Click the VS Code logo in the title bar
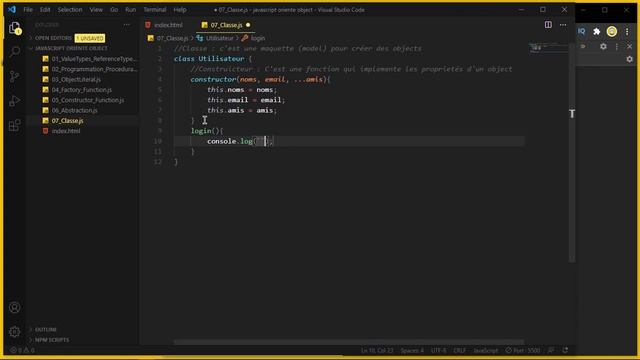The width and height of the screenshot is (640, 360). click(11, 9)
